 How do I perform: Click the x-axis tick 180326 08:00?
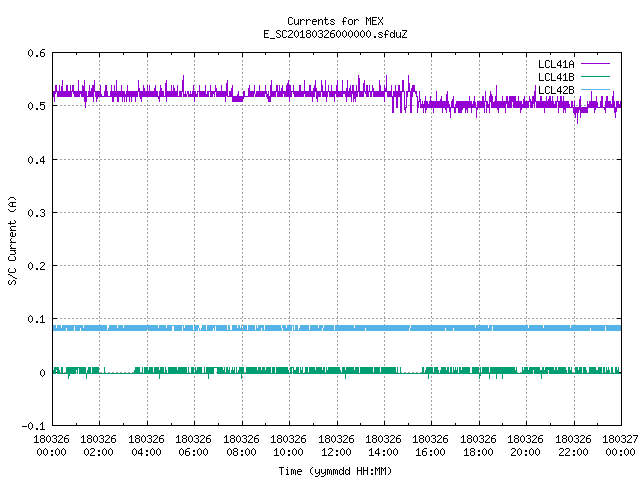(241, 446)
